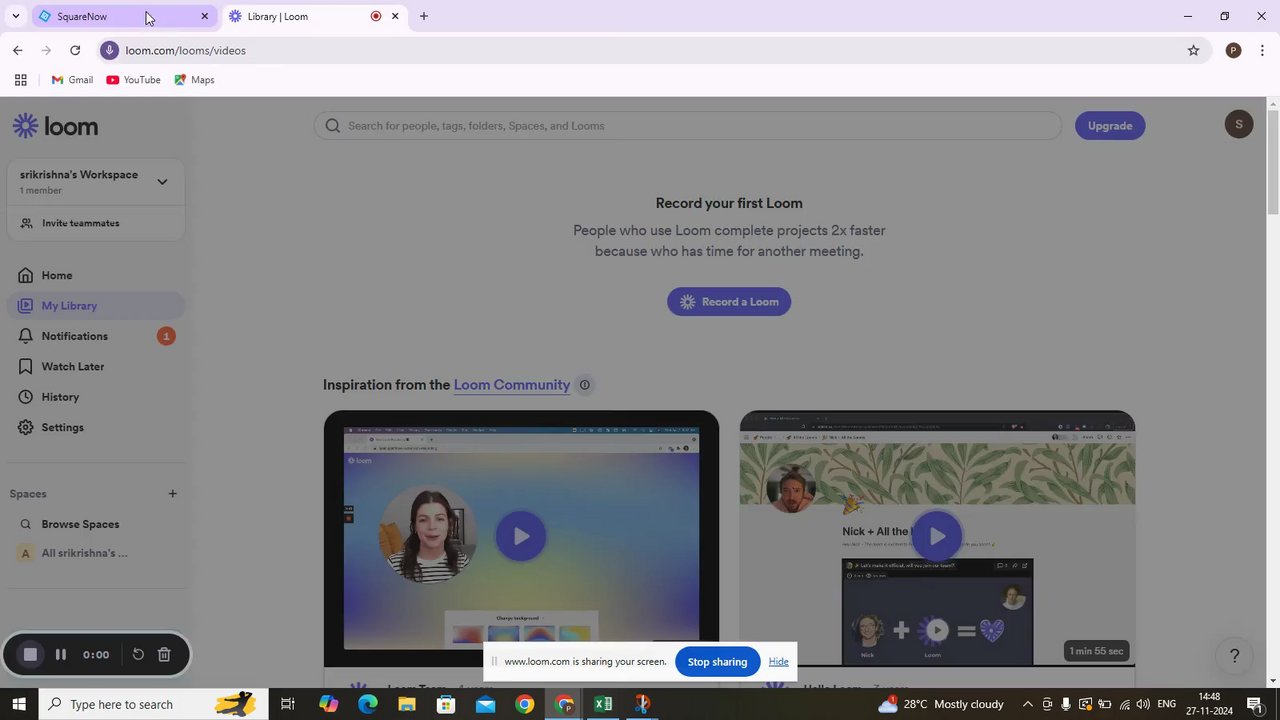Screen dimensions: 1280x720
Task: Reload the page
Action: (x=75, y=50)
